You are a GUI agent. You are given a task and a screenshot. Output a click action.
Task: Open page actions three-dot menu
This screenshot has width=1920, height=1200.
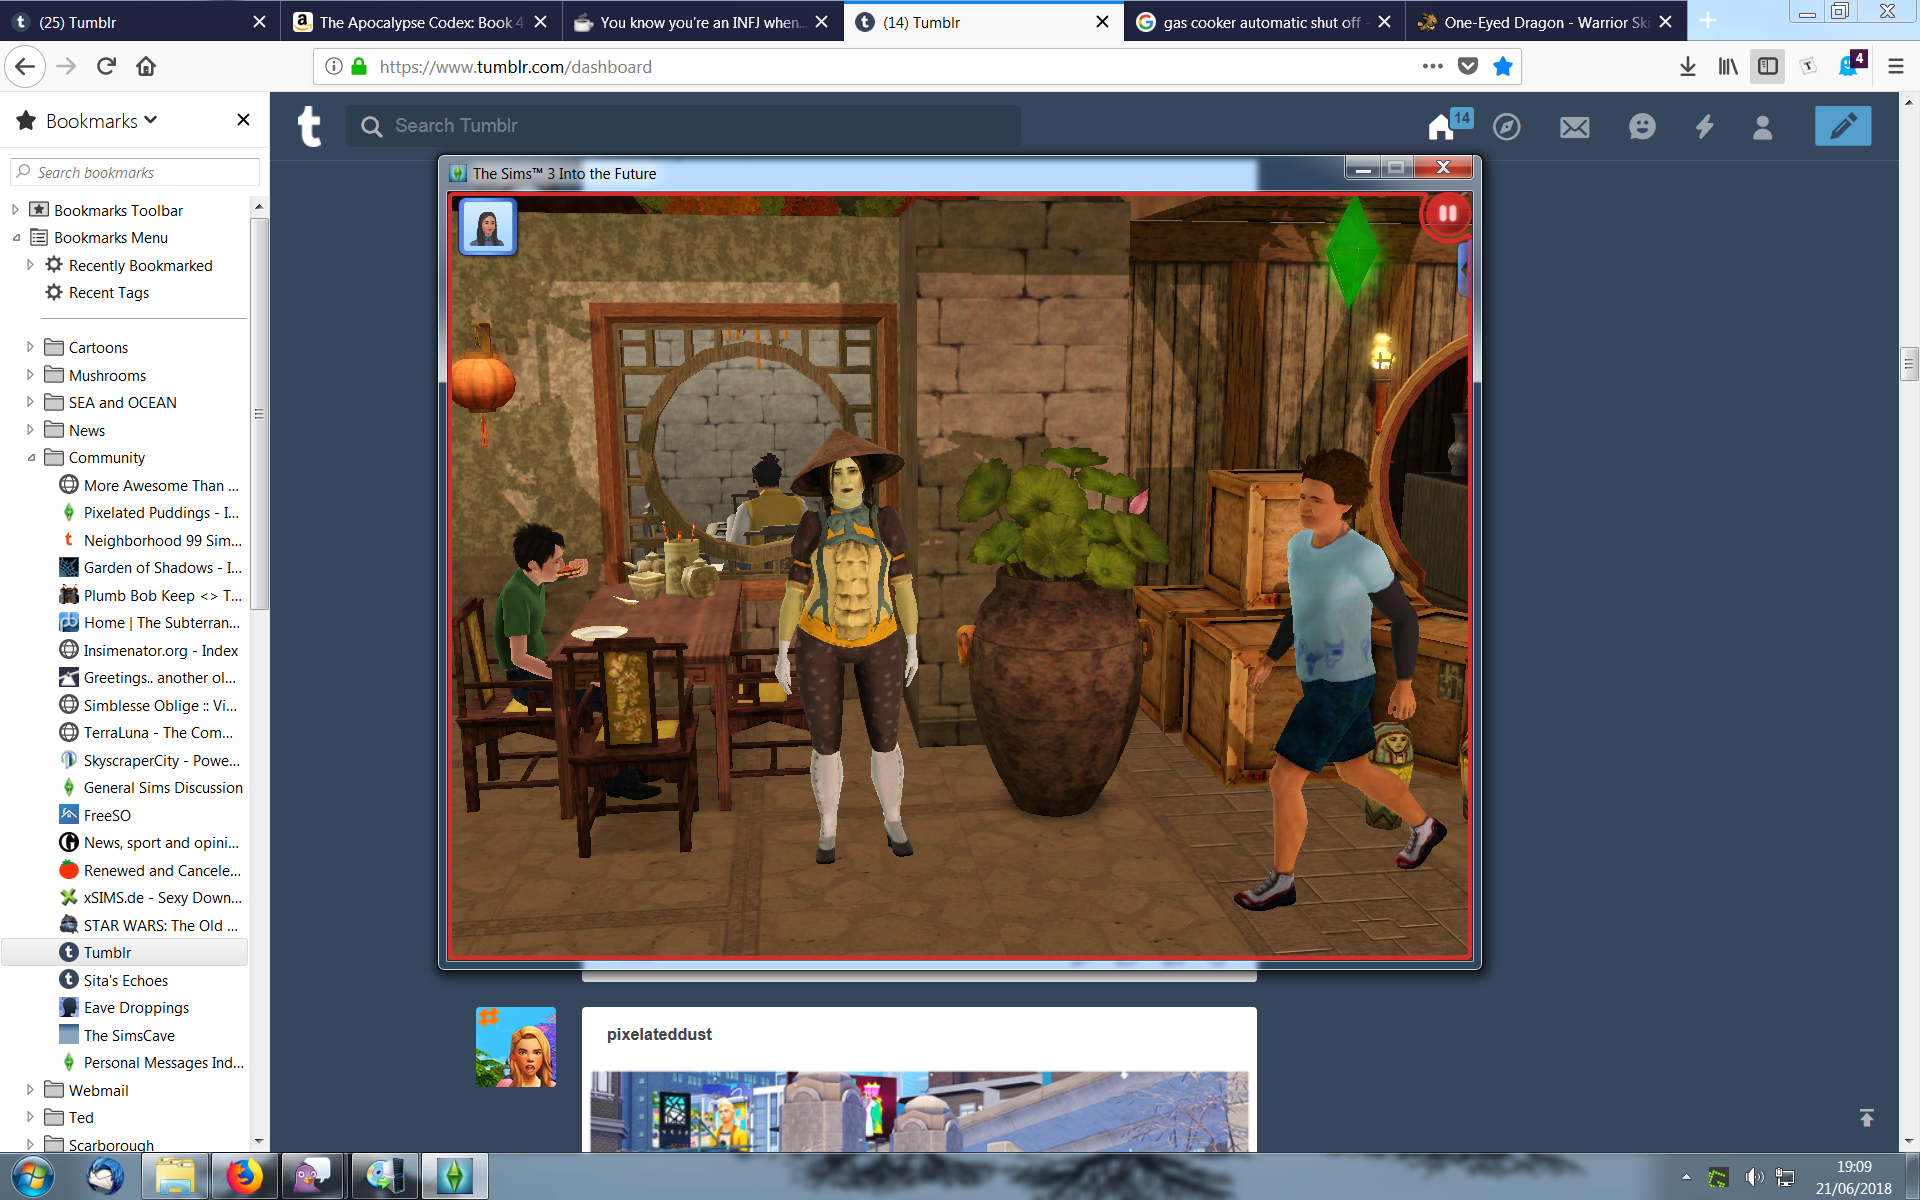point(1432,67)
